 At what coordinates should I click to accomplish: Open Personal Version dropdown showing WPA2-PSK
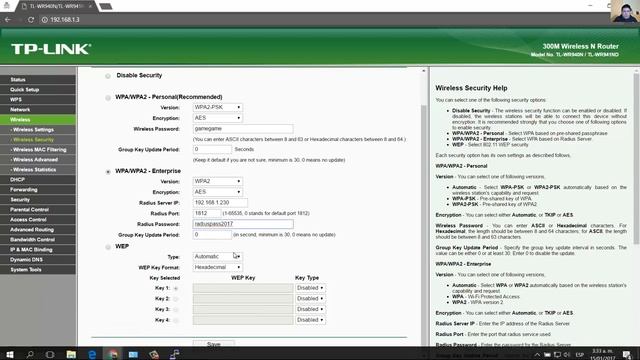coord(218,107)
